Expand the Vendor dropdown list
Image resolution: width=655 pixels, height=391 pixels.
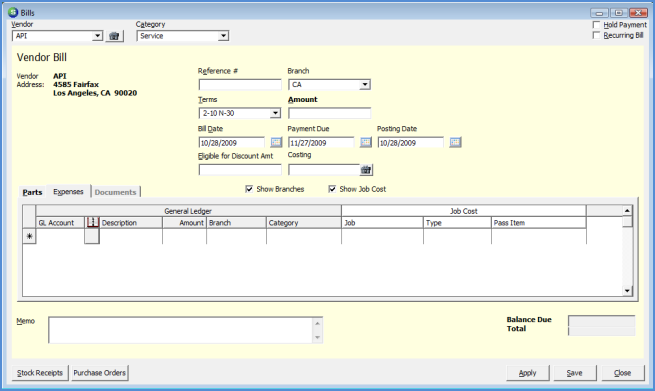(97, 36)
